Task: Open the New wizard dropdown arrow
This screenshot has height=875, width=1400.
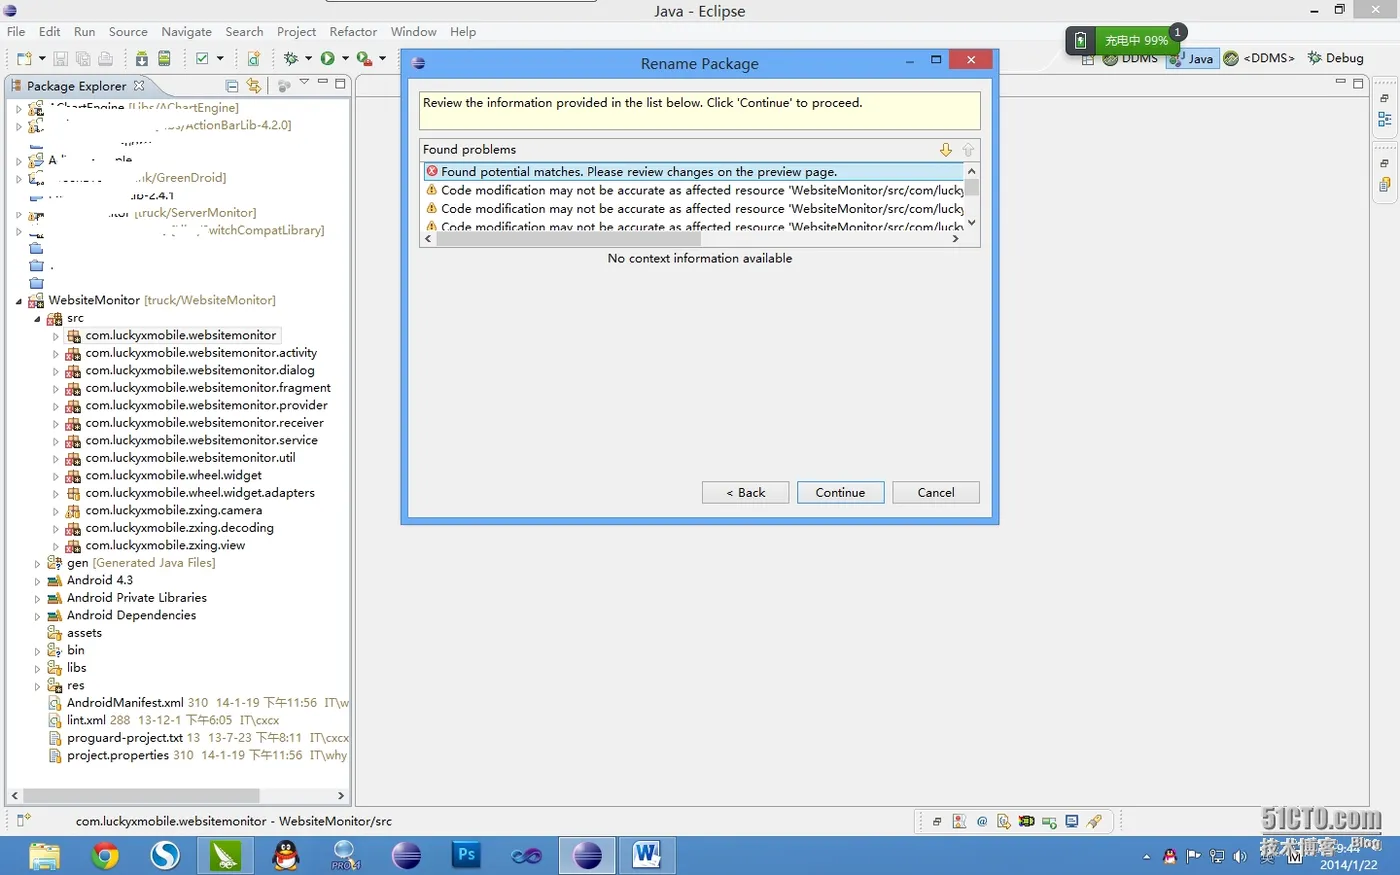Action: tap(42, 58)
